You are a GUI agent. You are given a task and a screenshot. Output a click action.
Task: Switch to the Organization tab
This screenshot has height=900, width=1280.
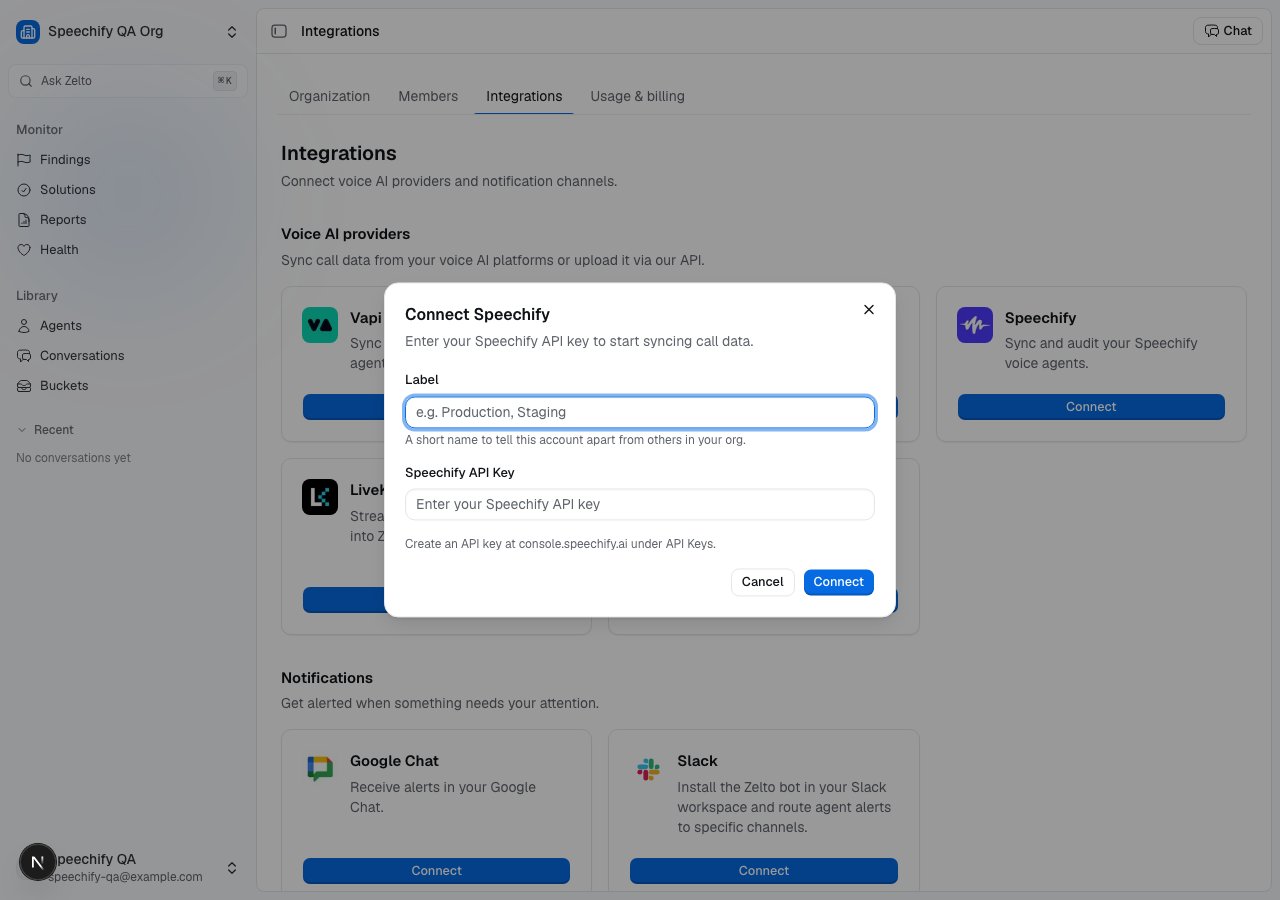329,97
